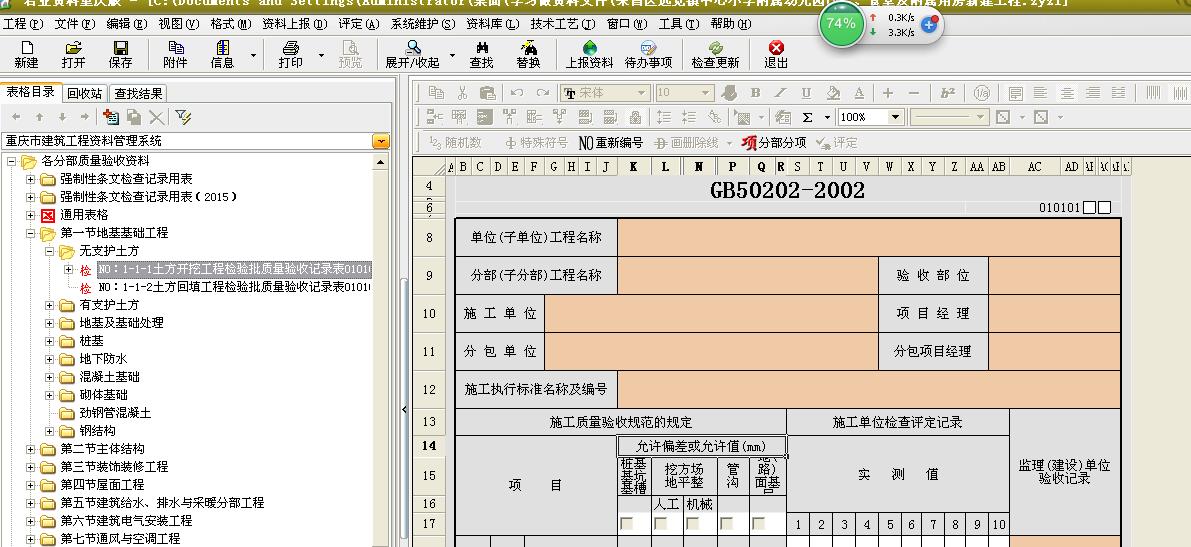The width and height of the screenshot is (1191, 547).
Task: Expand the 地下防水 tree folder
Action: 51,359
